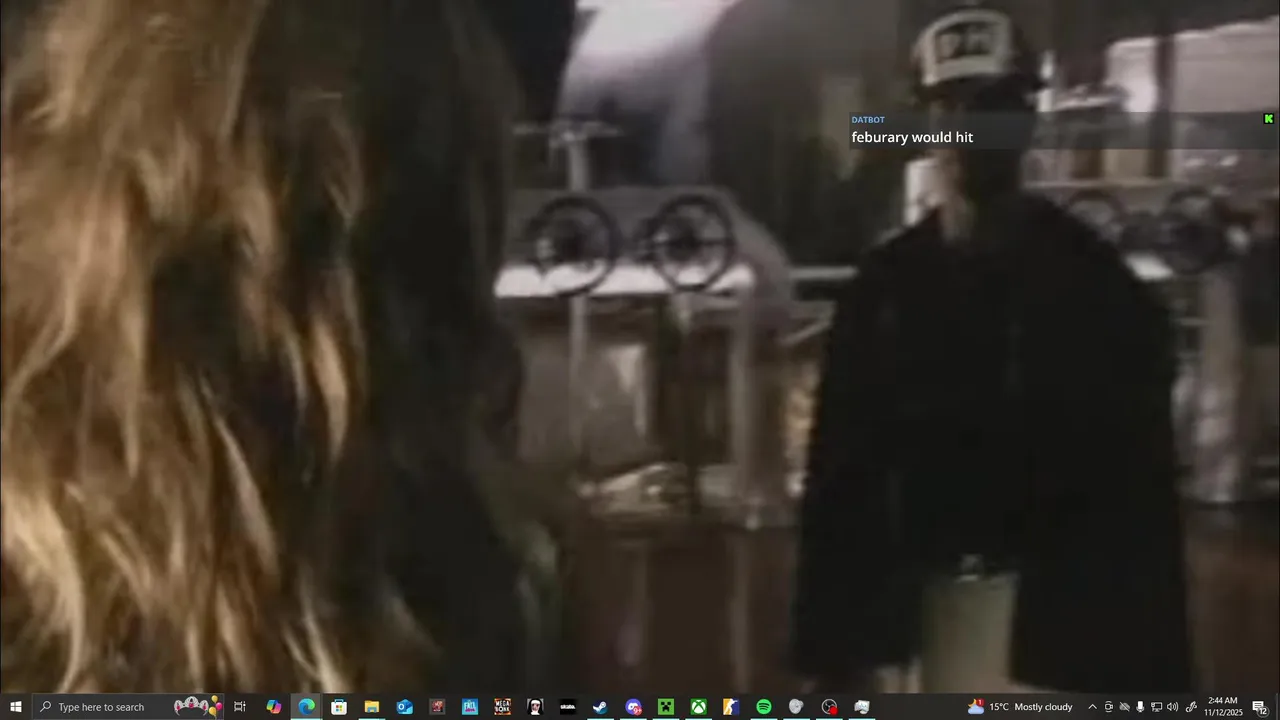This screenshot has height=720, width=1280.
Task: Open Spotify from the taskbar
Action: (764, 707)
